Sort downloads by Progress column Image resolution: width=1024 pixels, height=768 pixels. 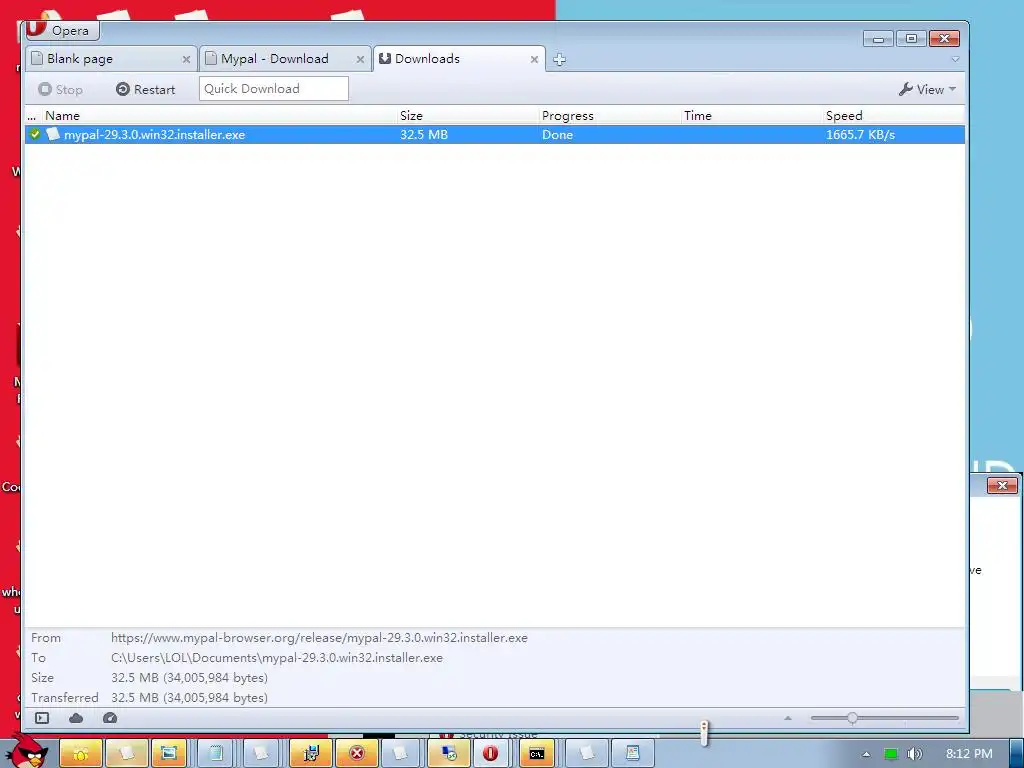610,116
